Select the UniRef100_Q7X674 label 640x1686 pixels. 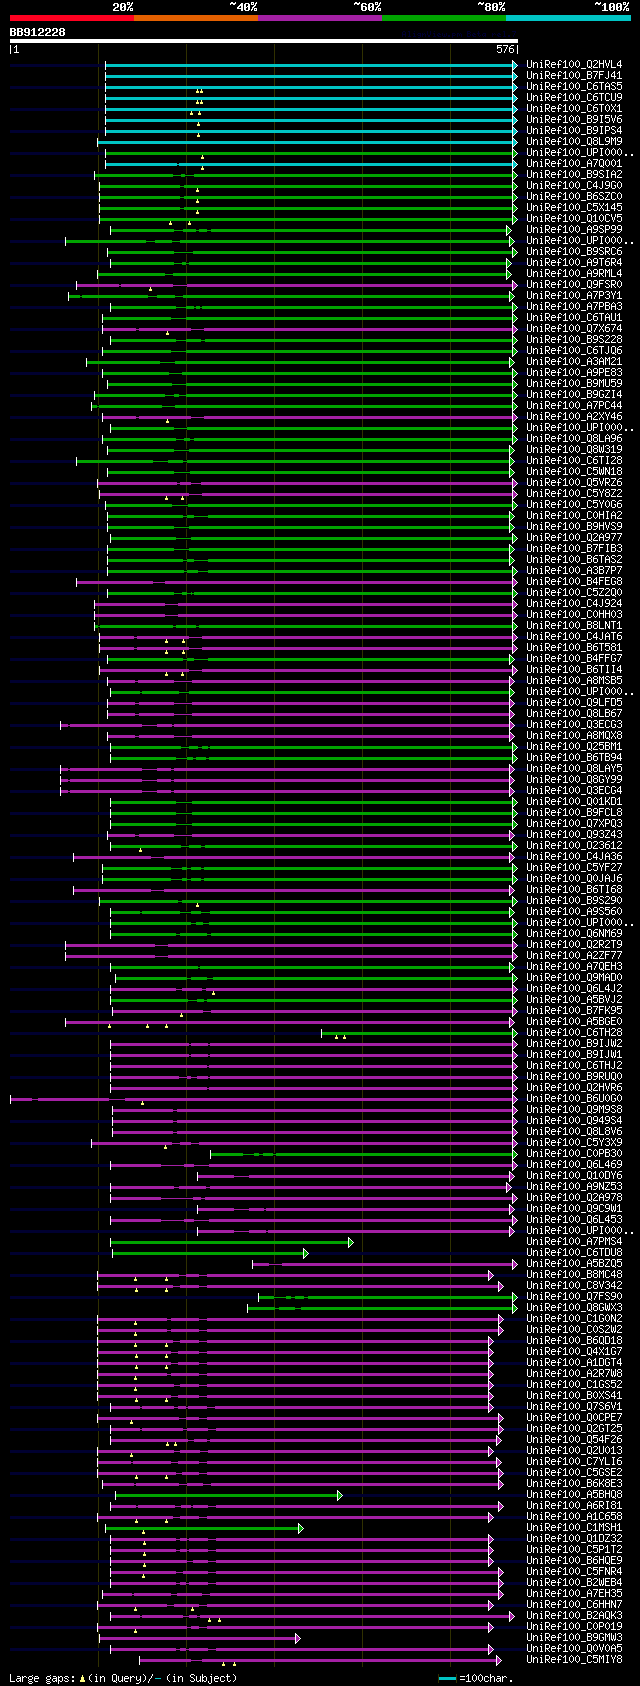coord(574,328)
